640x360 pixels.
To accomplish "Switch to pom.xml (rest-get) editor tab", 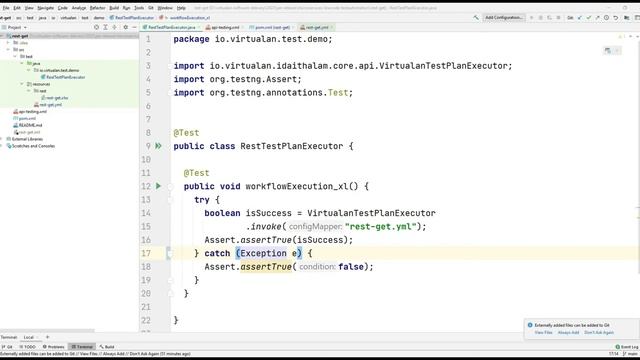I will (x=271, y=27).
